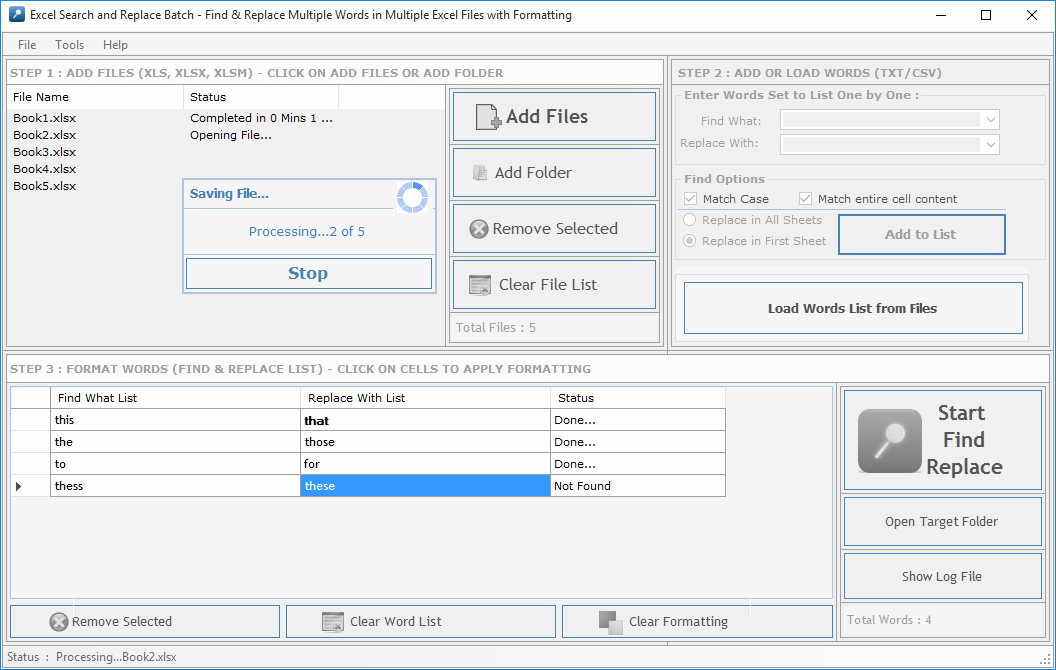
Task: Click the Add Folder icon
Action: [480, 173]
